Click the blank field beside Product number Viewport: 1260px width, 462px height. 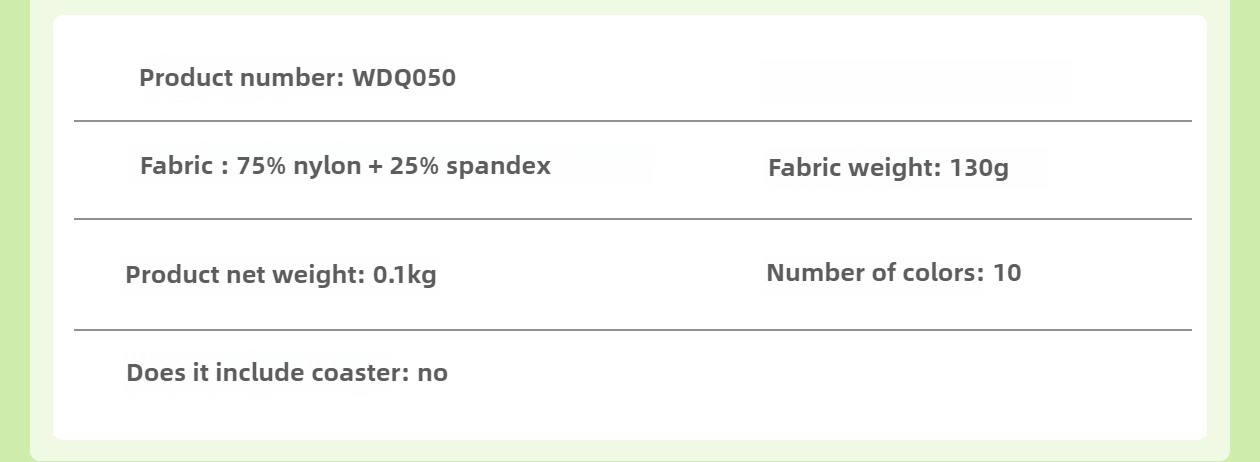[x=915, y=82]
